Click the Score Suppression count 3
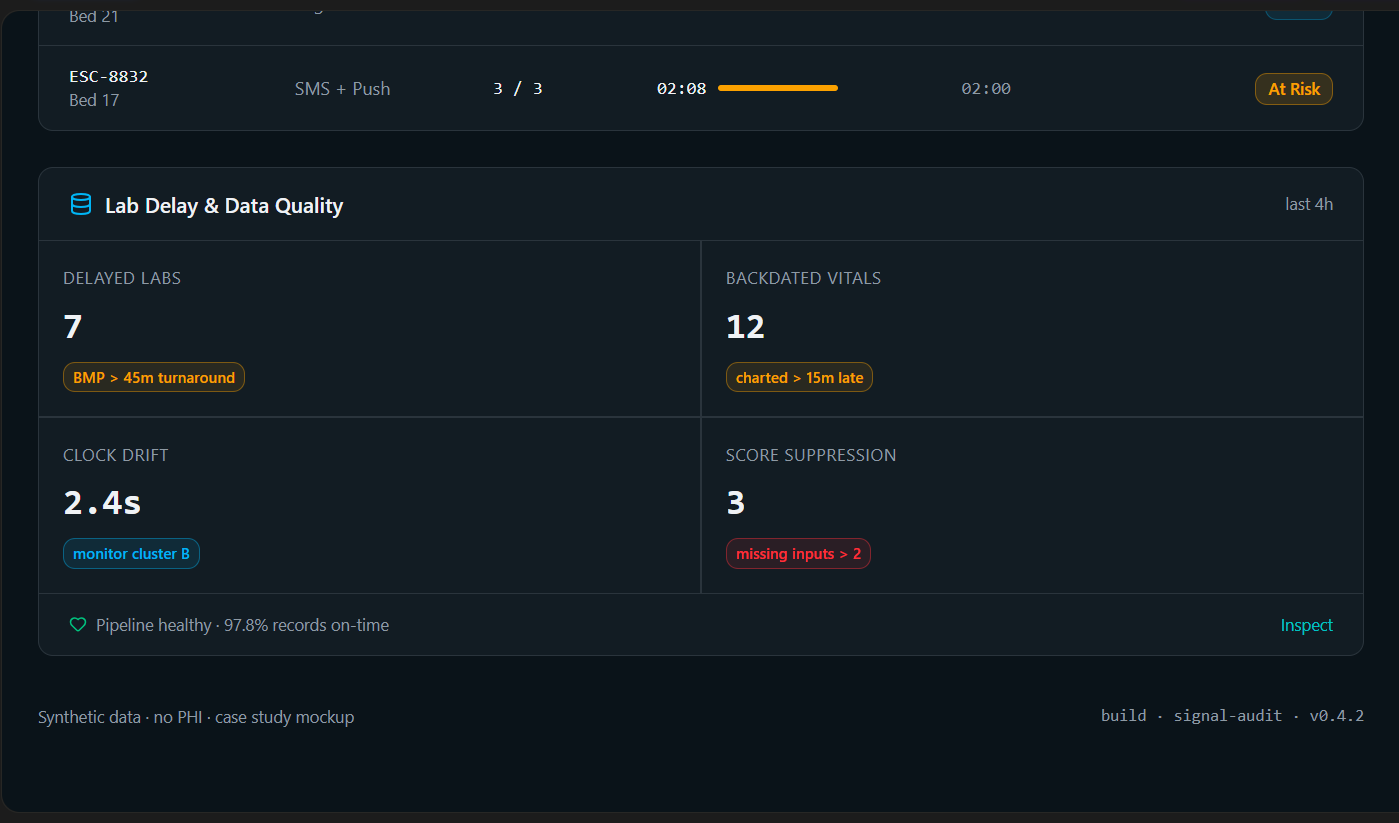1399x823 pixels. 736,503
